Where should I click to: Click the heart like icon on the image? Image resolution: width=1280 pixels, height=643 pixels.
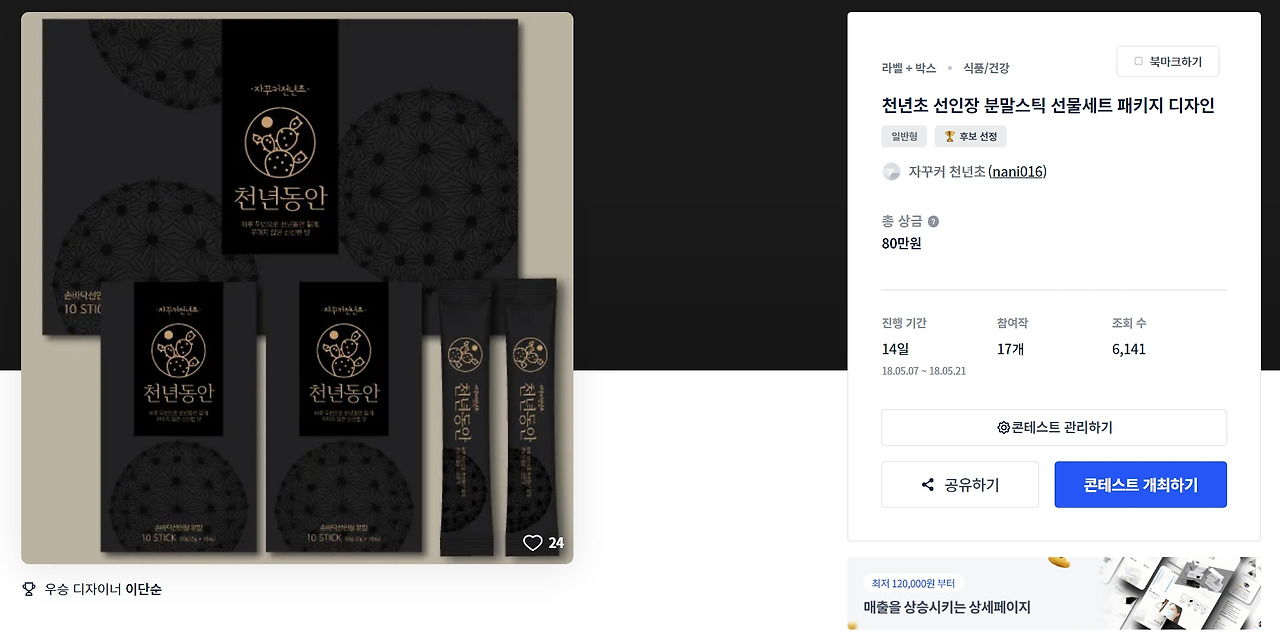click(x=533, y=543)
